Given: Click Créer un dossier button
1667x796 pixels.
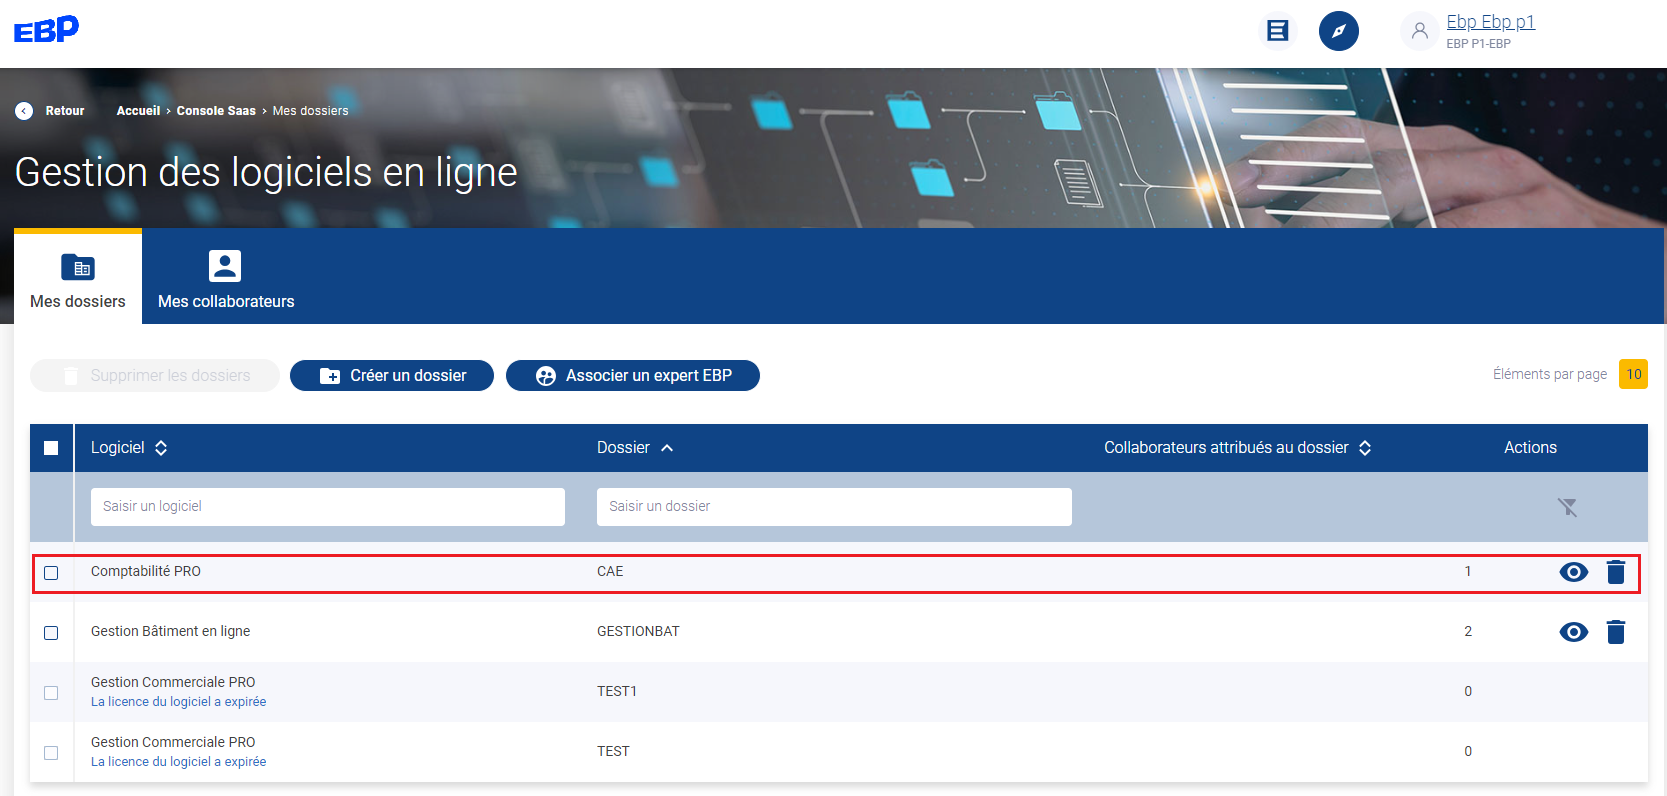Looking at the screenshot, I should coord(392,376).
